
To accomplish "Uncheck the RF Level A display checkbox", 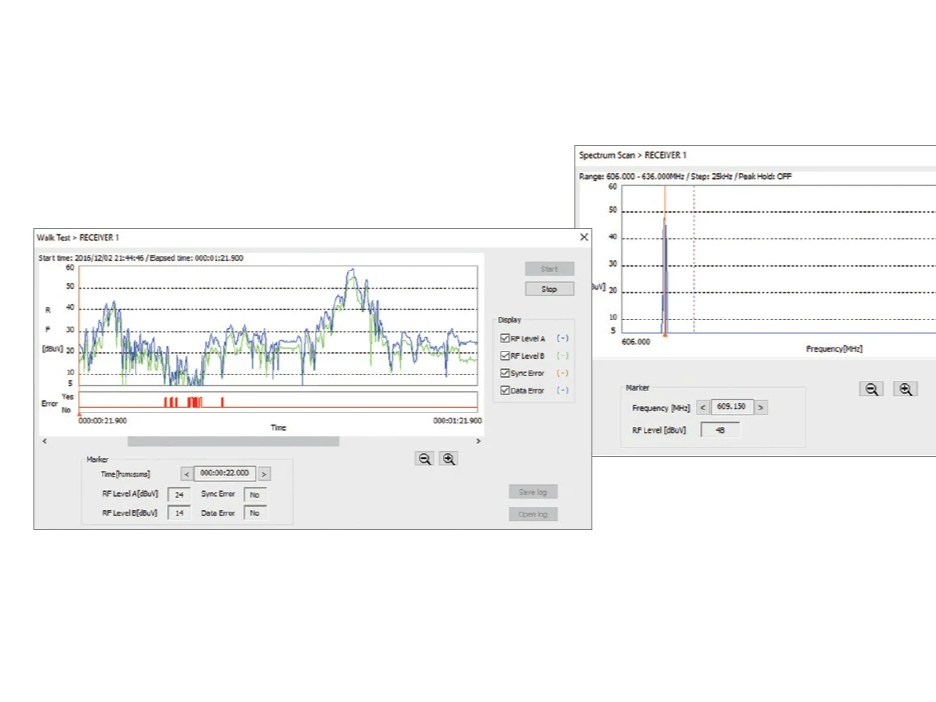I will pos(506,339).
